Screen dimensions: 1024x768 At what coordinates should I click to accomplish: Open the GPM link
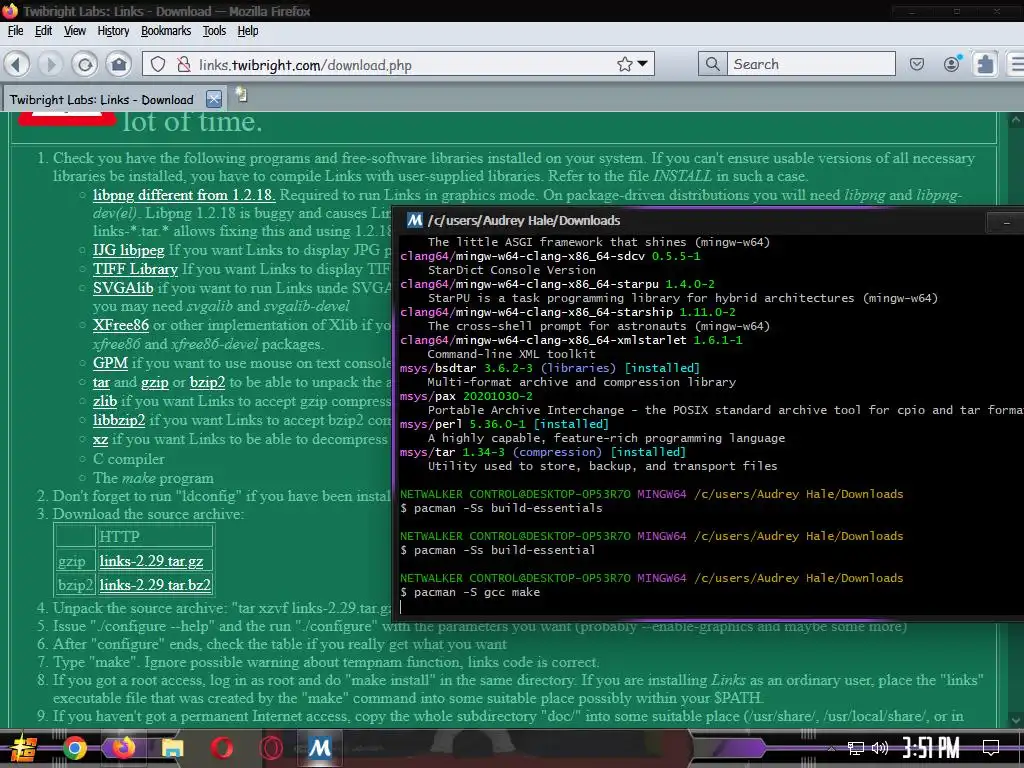[x=110, y=363]
